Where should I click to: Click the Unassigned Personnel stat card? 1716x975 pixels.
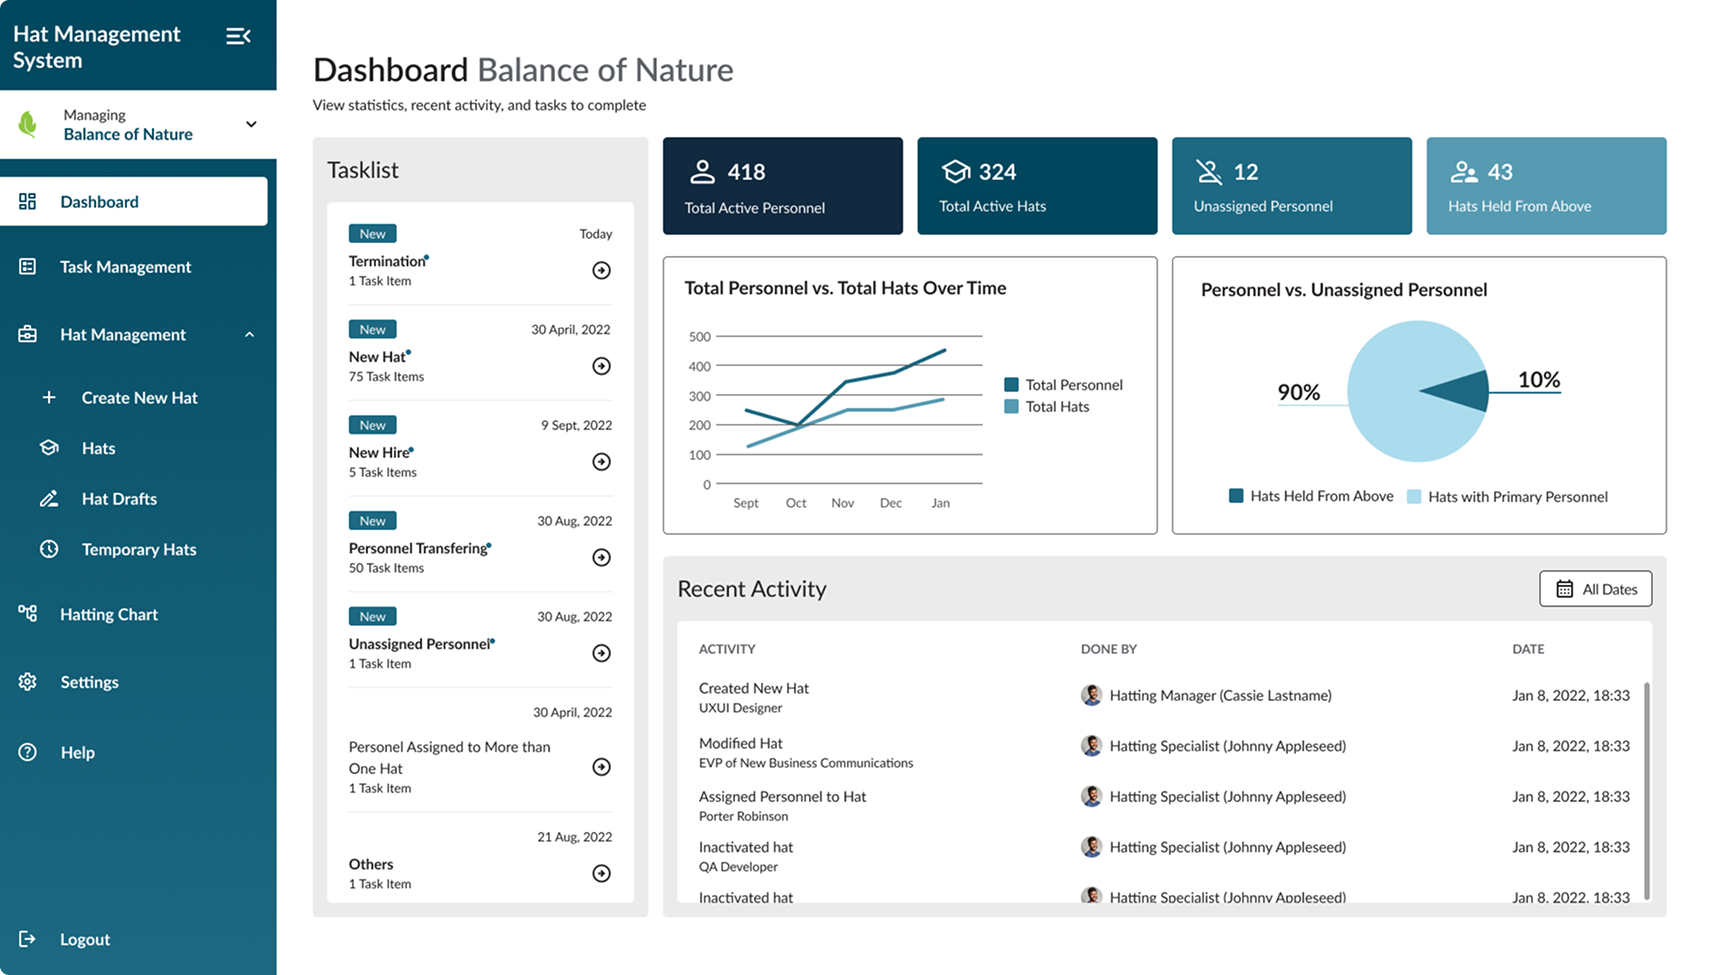[x=1291, y=186]
